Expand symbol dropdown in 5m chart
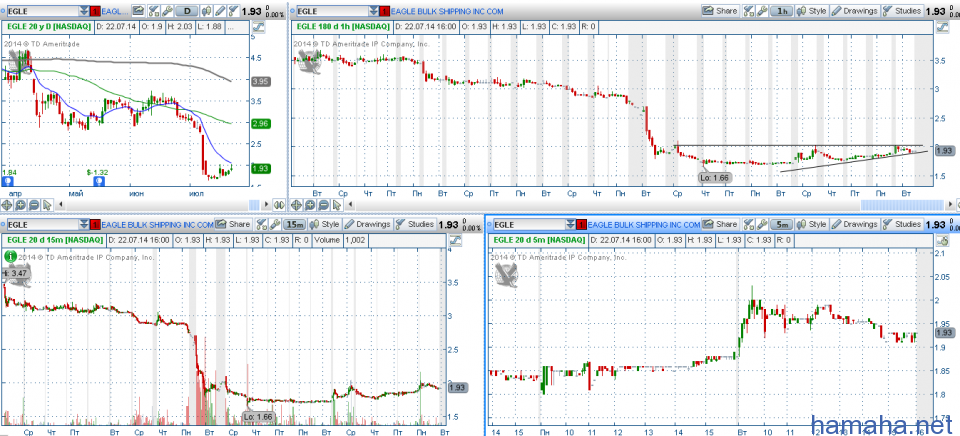This screenshot has width=960, height=436. click(x=571, y=224)
